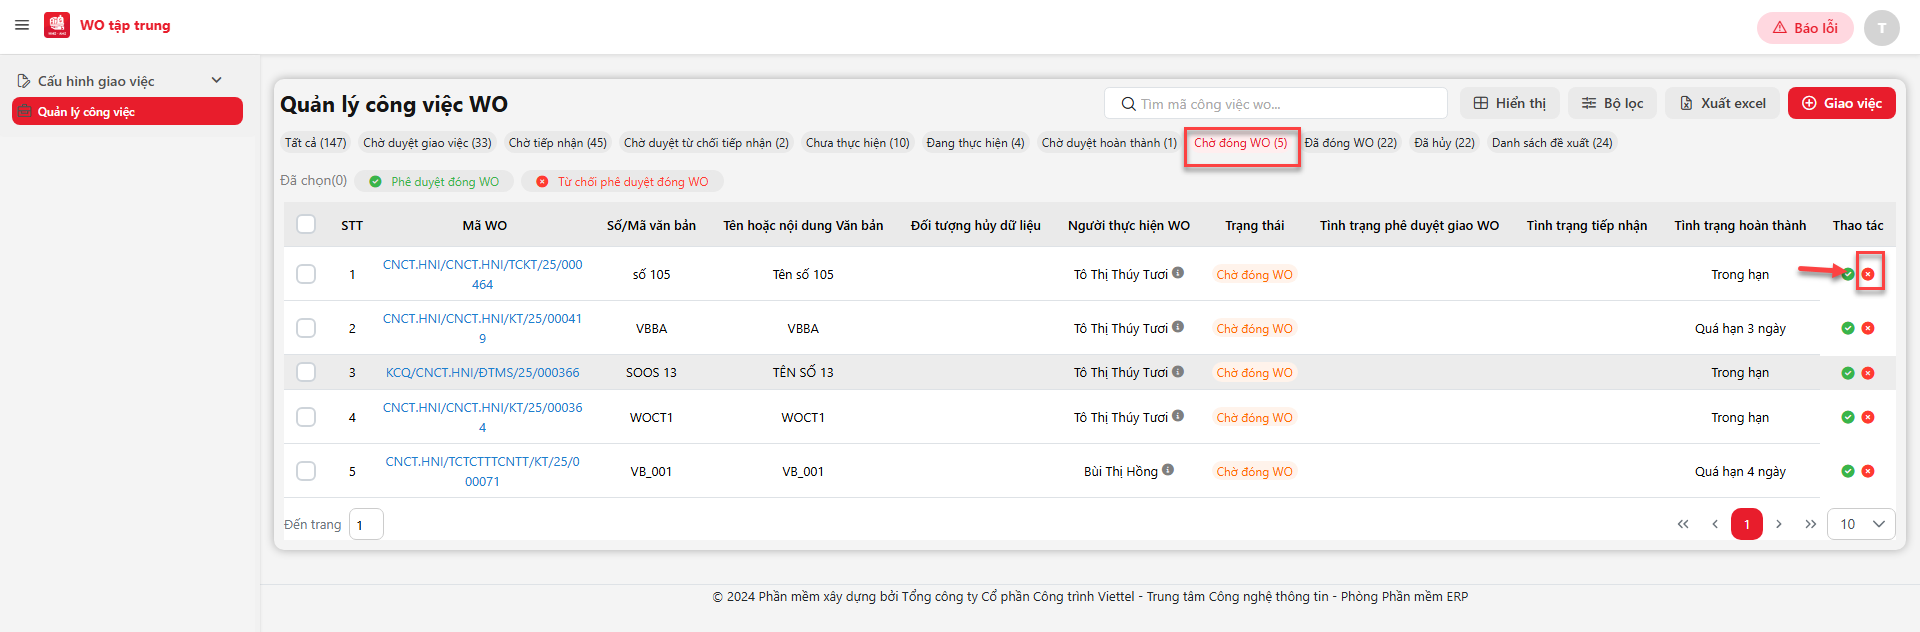Switch to Chưa thực hiện (10) tab
Screen dimensions: 1920x632
858,143
